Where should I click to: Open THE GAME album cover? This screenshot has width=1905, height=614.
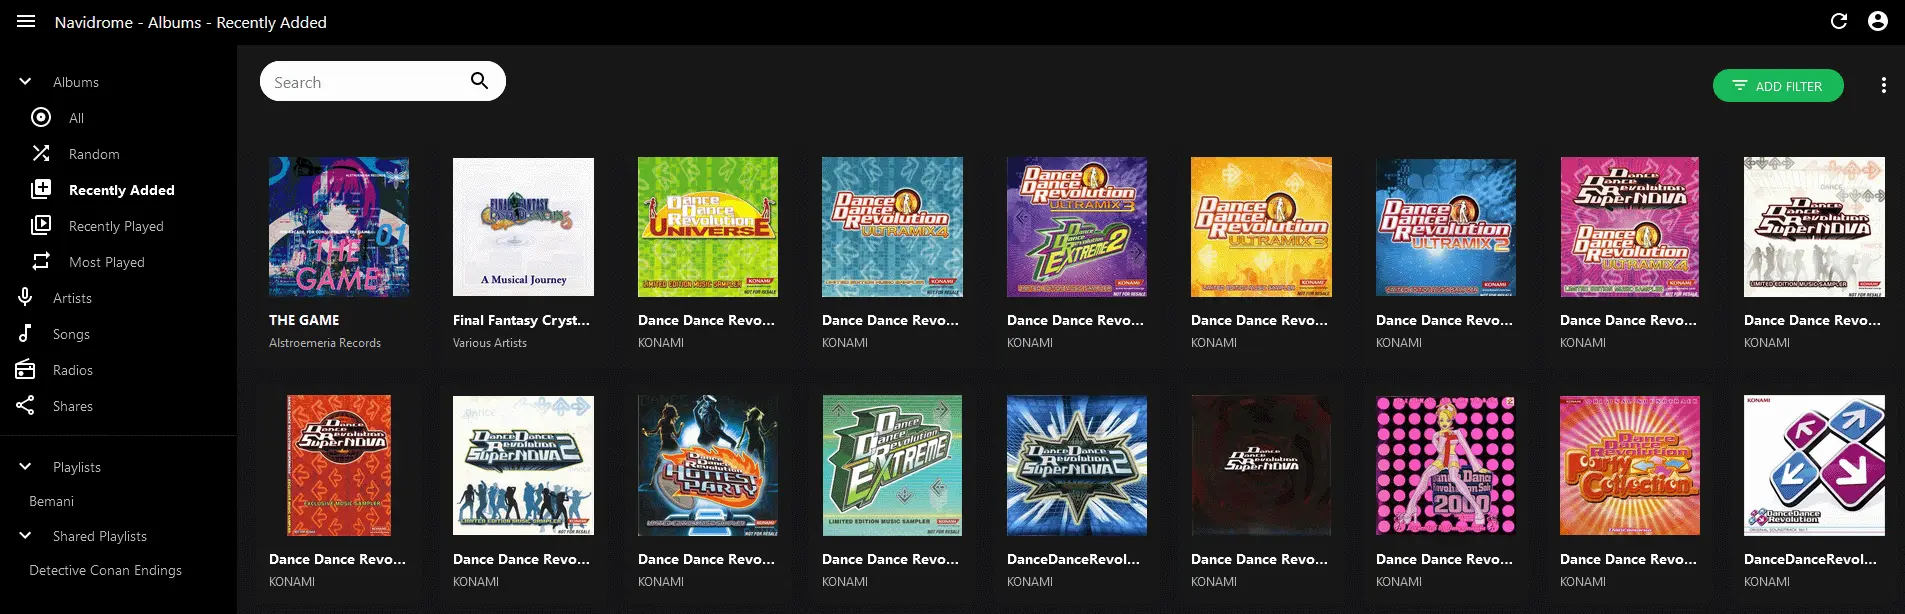pos(338,227)
